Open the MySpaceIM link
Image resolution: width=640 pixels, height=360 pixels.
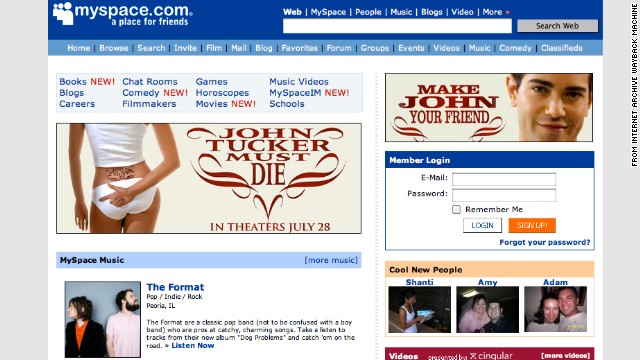coord(295,93)
